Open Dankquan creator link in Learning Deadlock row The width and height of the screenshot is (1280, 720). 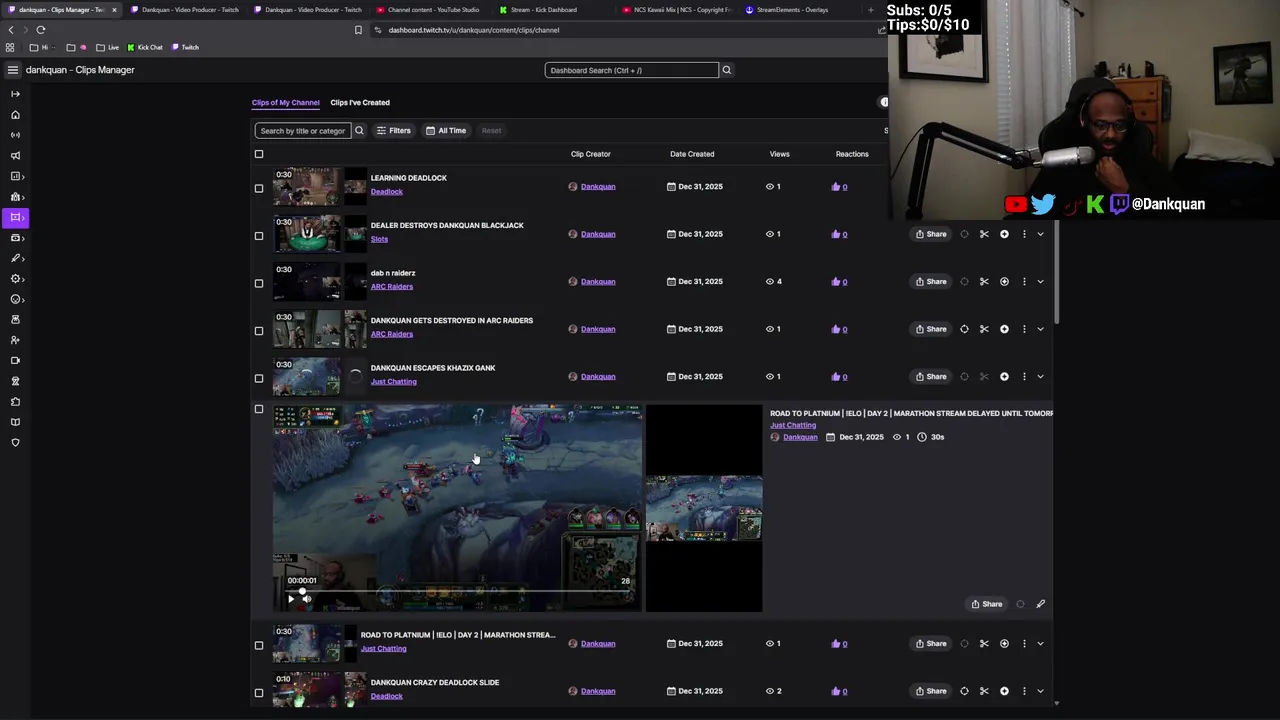tap(598, 187)
